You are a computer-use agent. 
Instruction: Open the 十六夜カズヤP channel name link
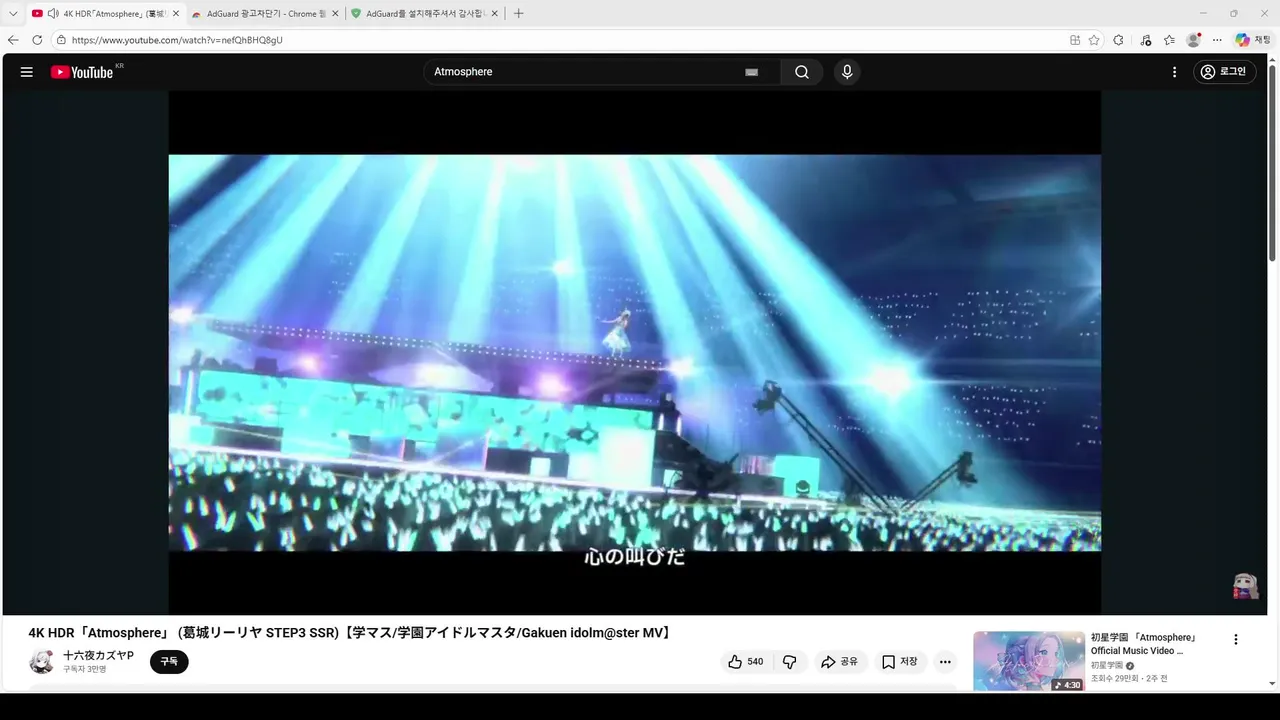click(98, 655)
